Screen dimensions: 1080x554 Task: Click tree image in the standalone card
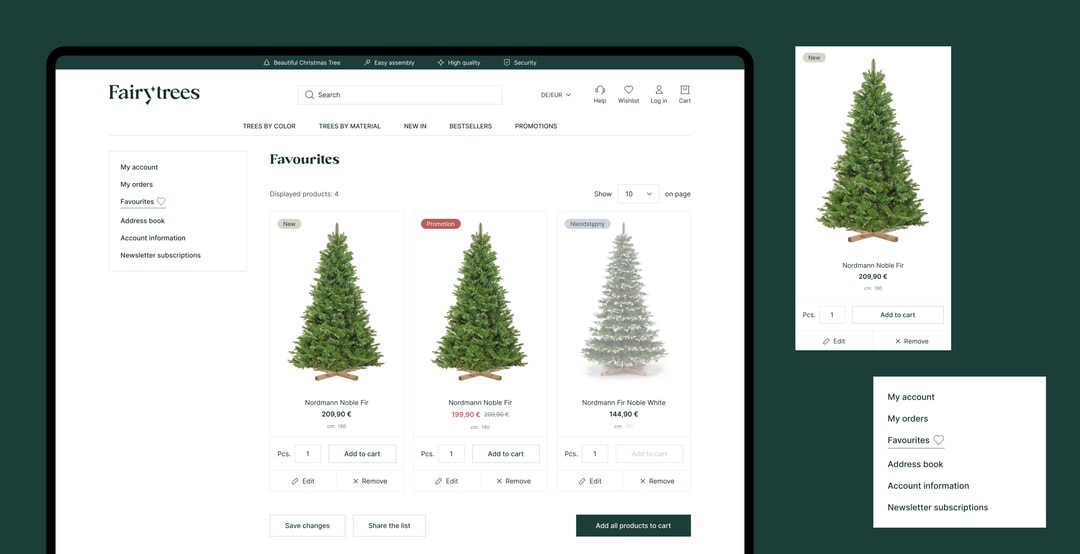(873, 151)
